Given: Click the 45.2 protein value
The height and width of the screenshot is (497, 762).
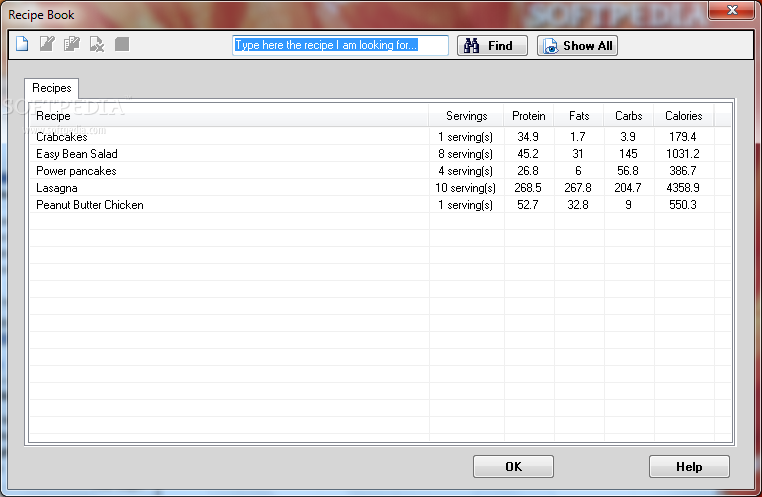Looking at the screenshot, I should [x=528, y=154].
